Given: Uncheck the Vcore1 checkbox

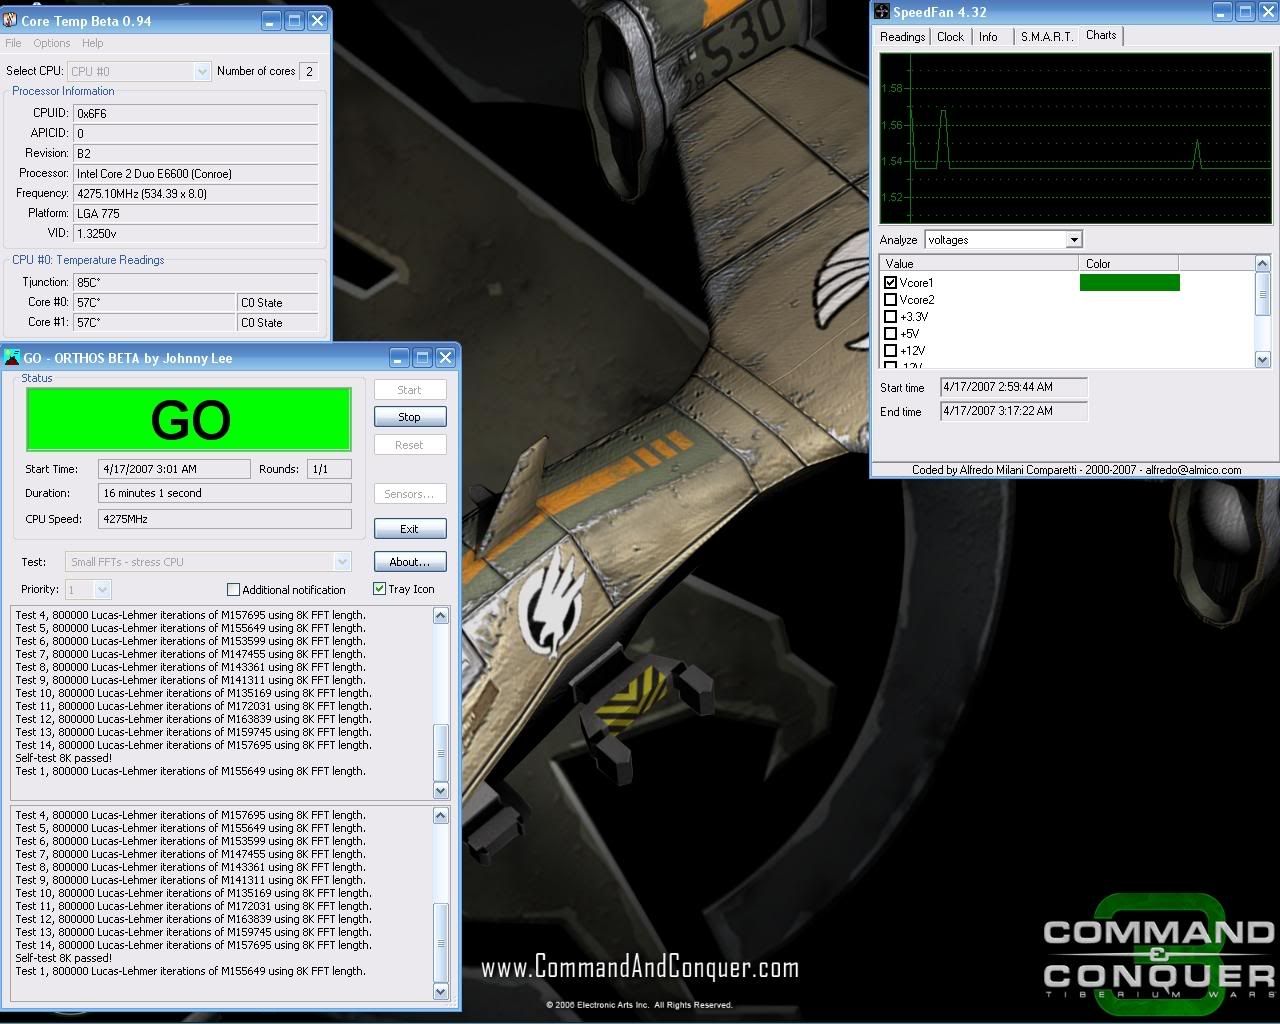Looking at the screenshot, I should tap(891, 283).
